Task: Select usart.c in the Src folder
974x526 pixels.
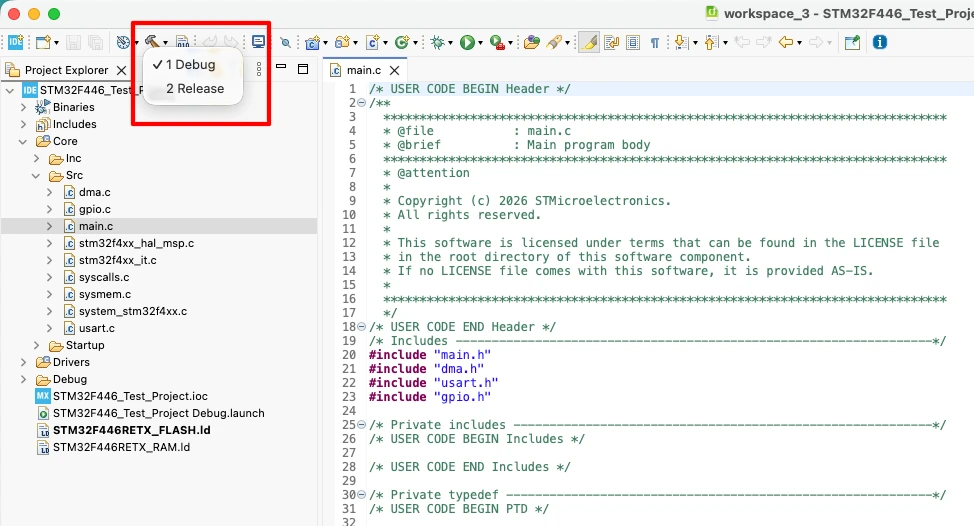Action: tap(96, 329)
